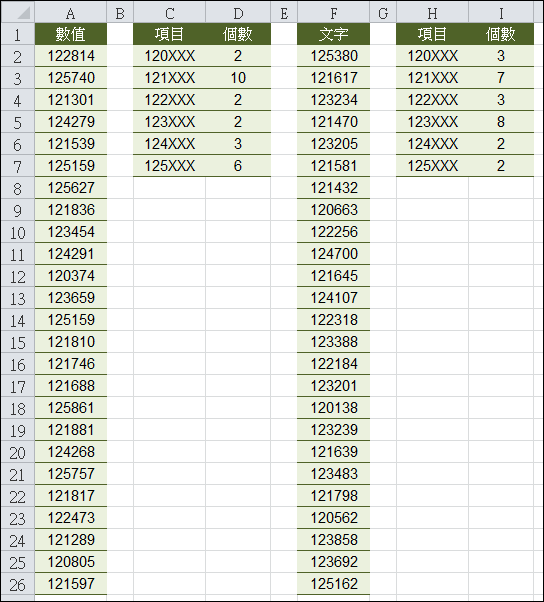Select cell containing 124700

(334, 254)
